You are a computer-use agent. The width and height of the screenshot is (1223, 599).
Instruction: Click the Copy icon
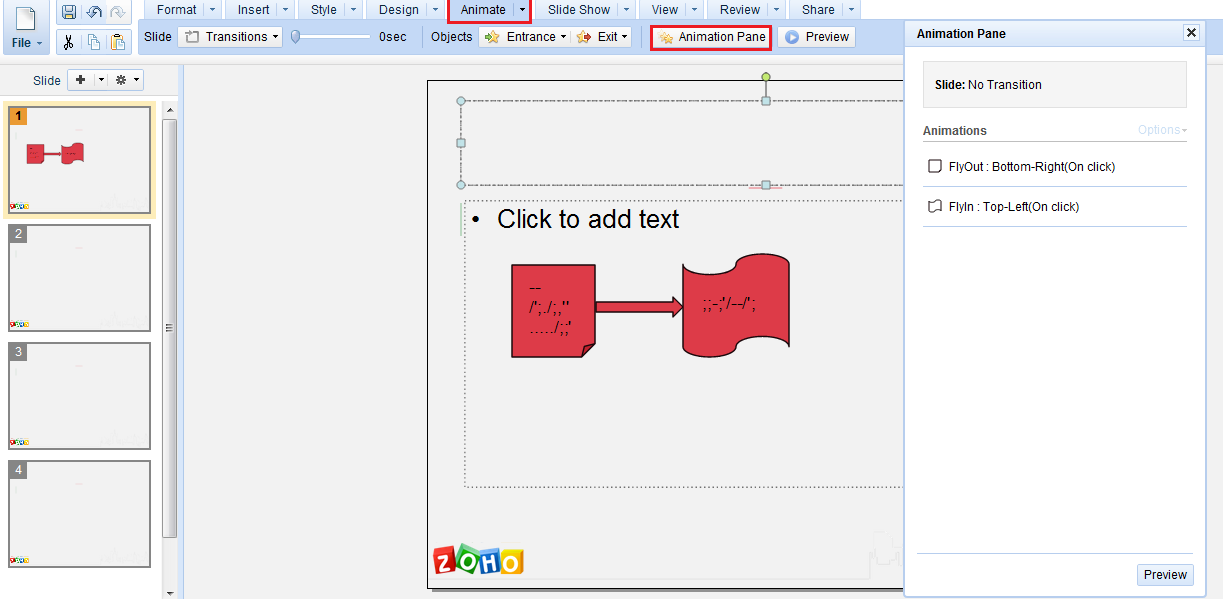click(x=94, y=41)
